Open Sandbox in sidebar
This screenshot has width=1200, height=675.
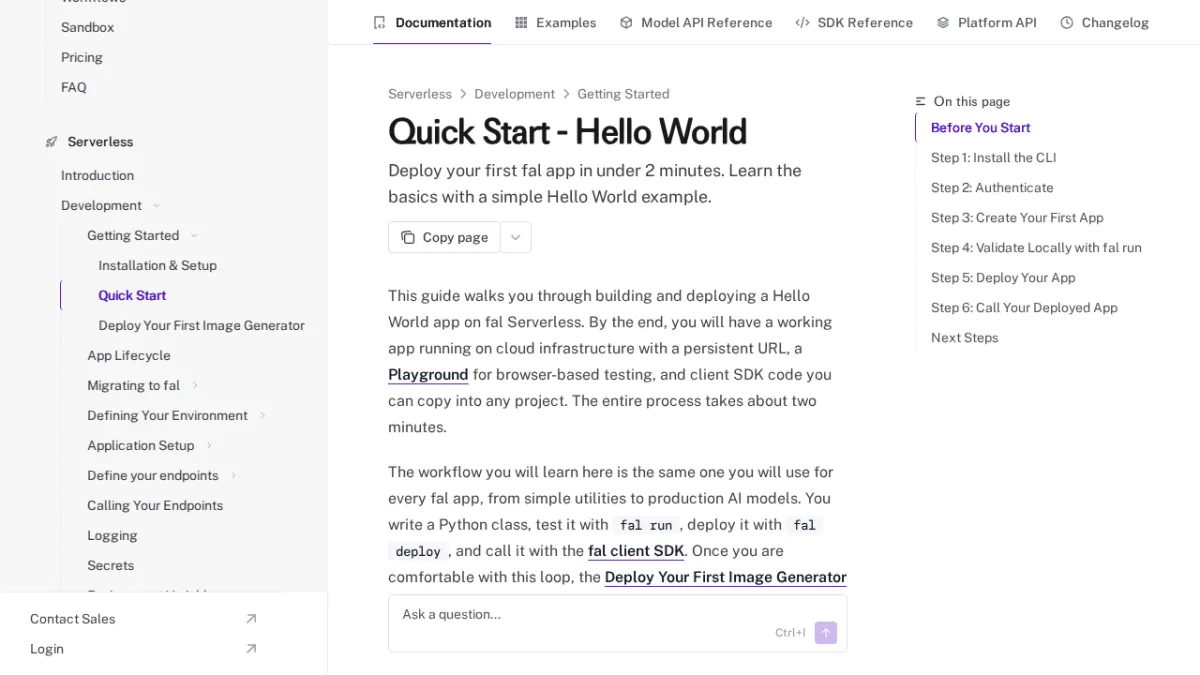point(87,27)
